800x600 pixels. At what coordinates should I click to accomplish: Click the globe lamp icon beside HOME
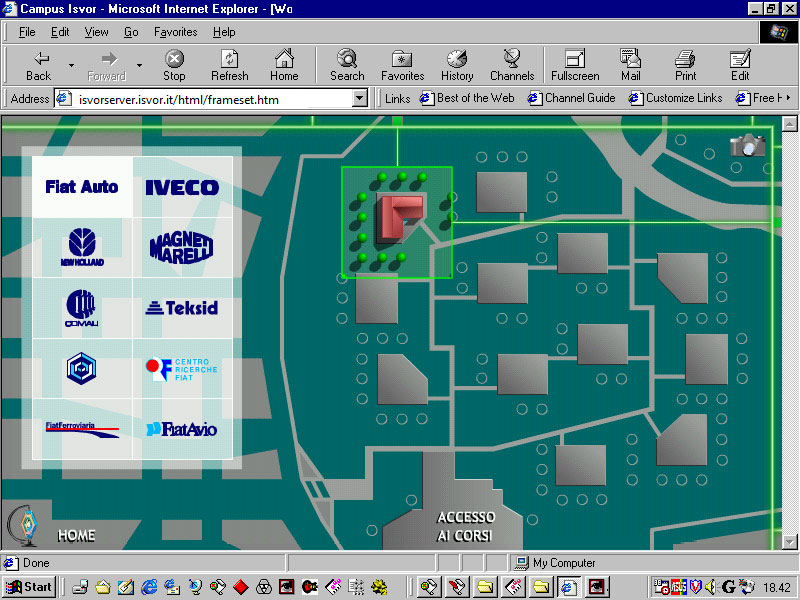(x=23, y=526)
